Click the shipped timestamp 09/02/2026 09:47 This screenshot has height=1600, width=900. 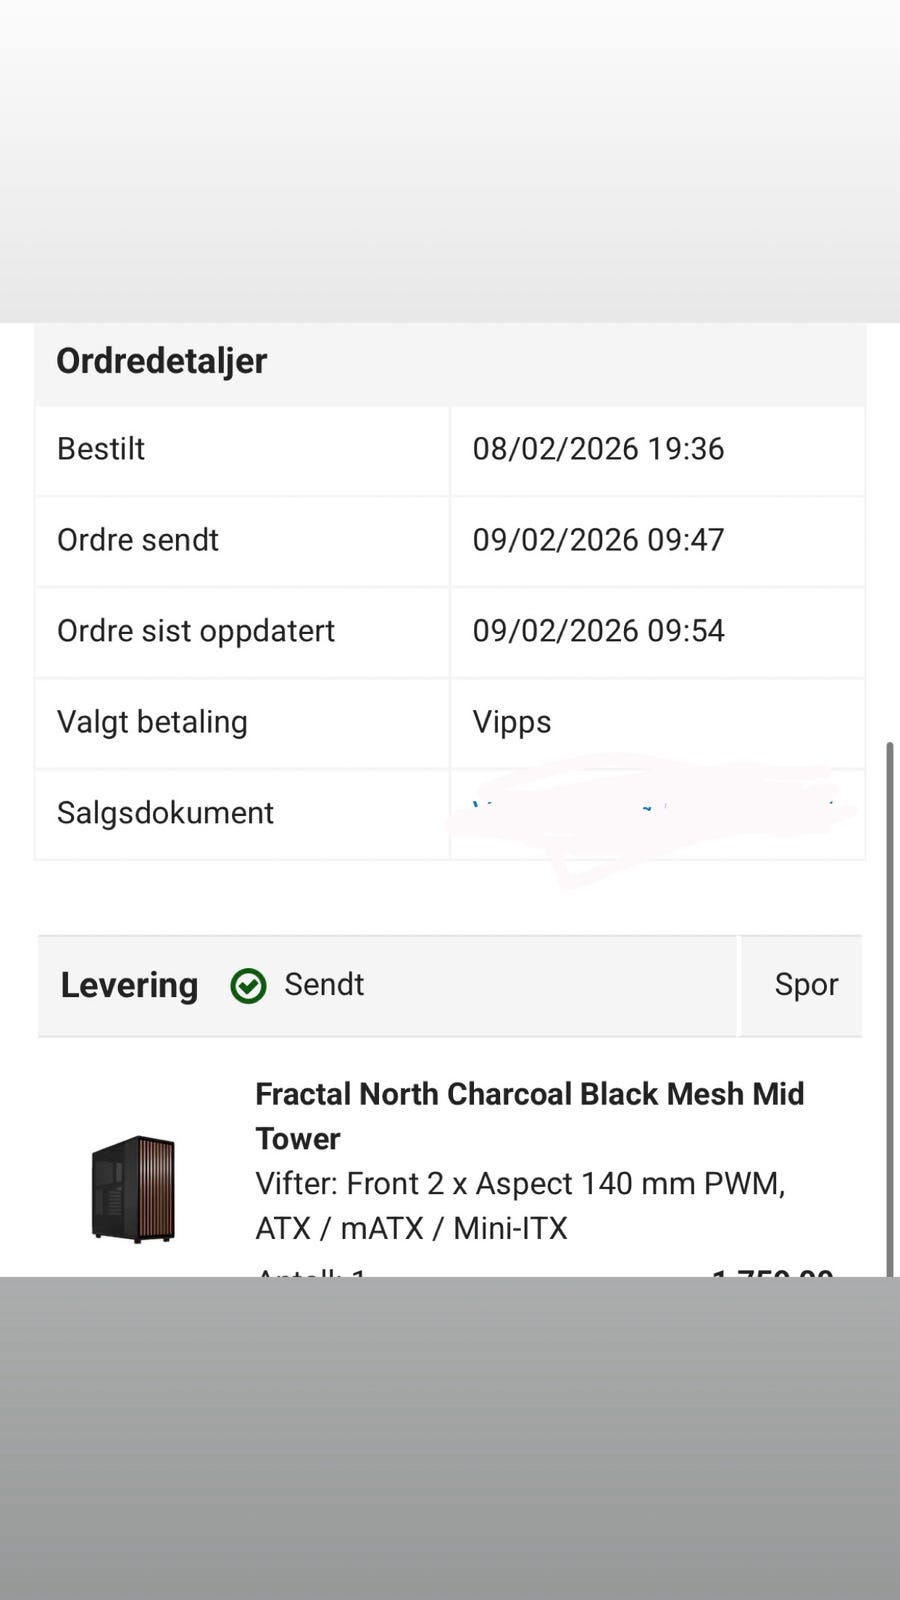598,540
